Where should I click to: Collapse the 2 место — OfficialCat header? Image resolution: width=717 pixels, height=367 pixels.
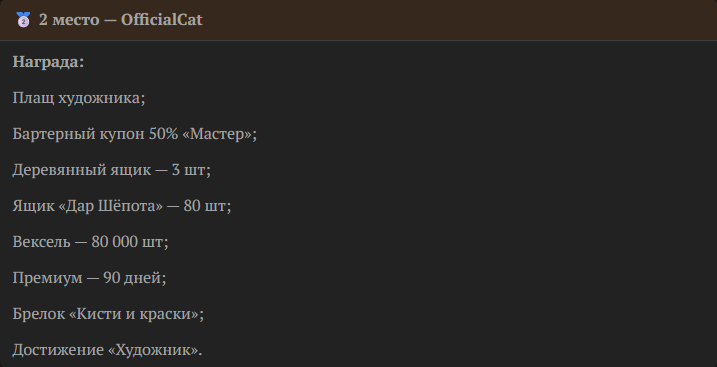coord(358,20)
